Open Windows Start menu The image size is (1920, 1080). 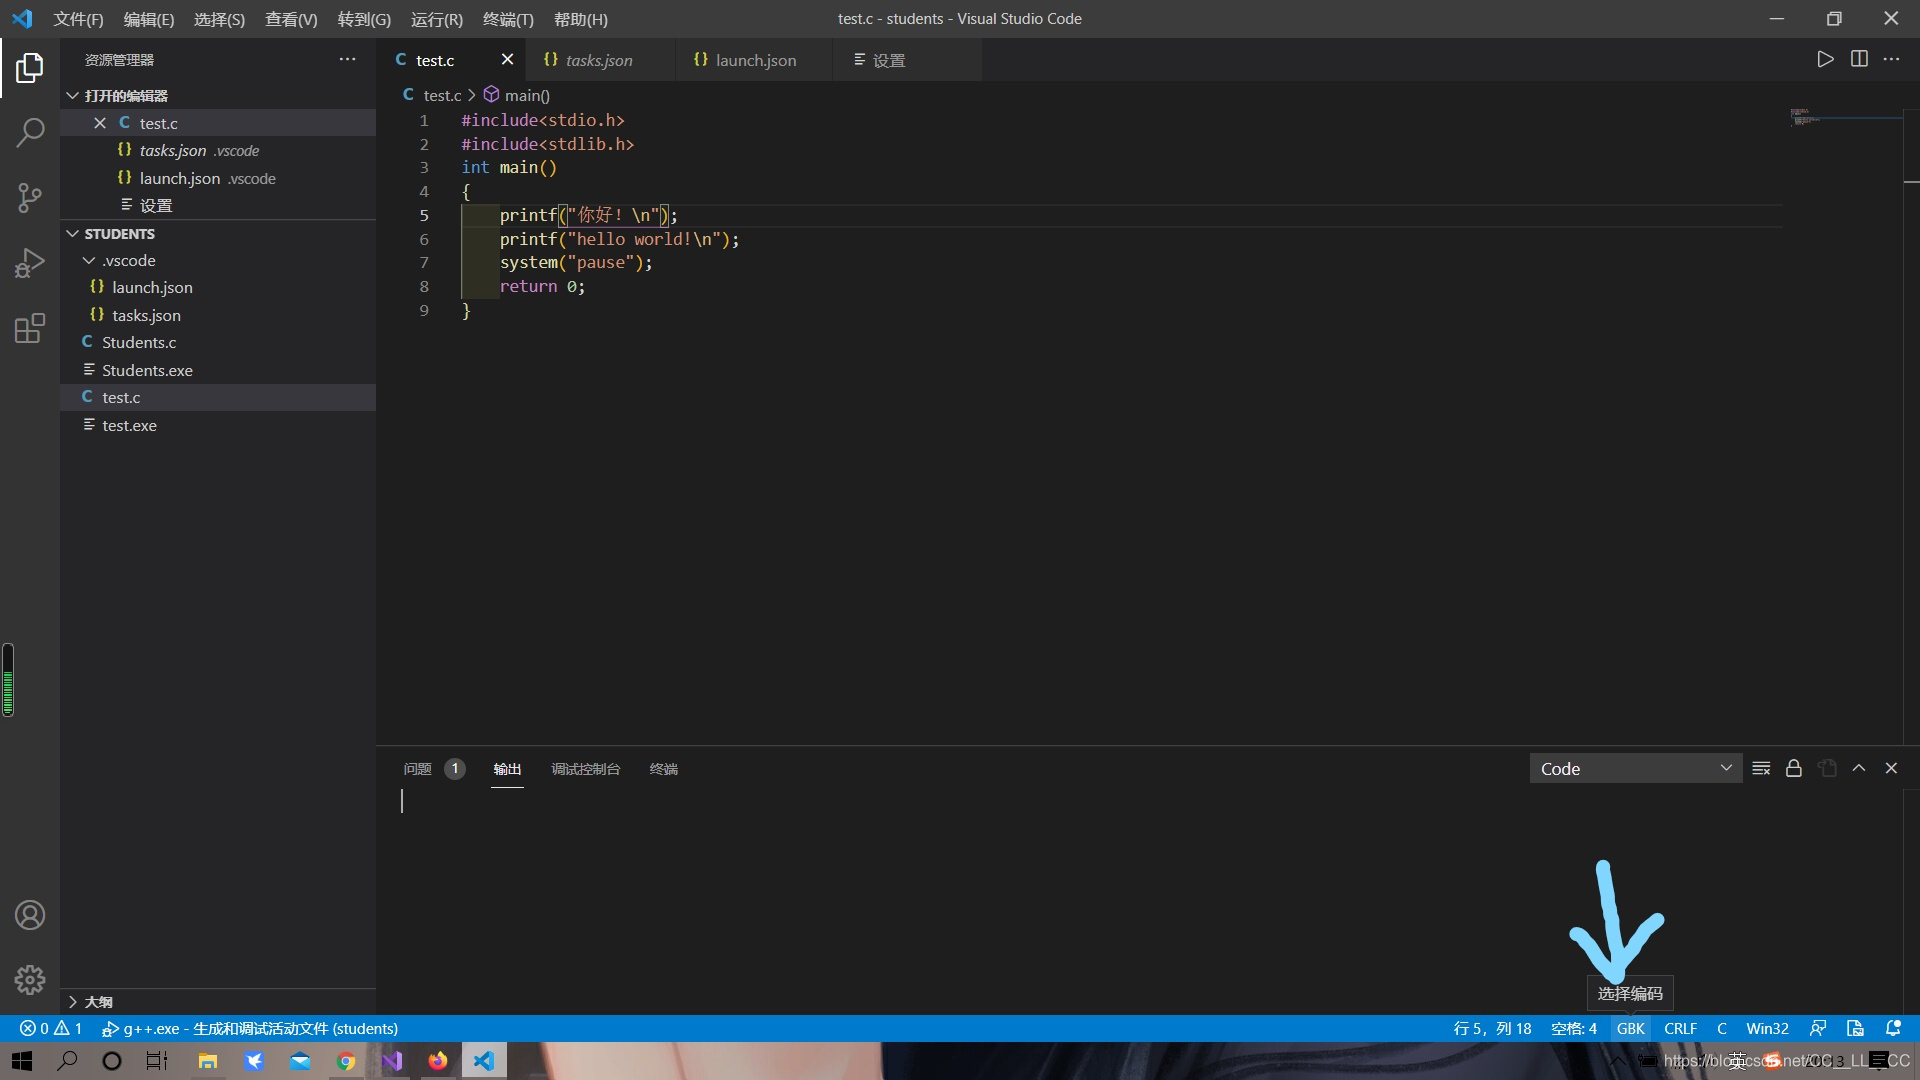22,1061
